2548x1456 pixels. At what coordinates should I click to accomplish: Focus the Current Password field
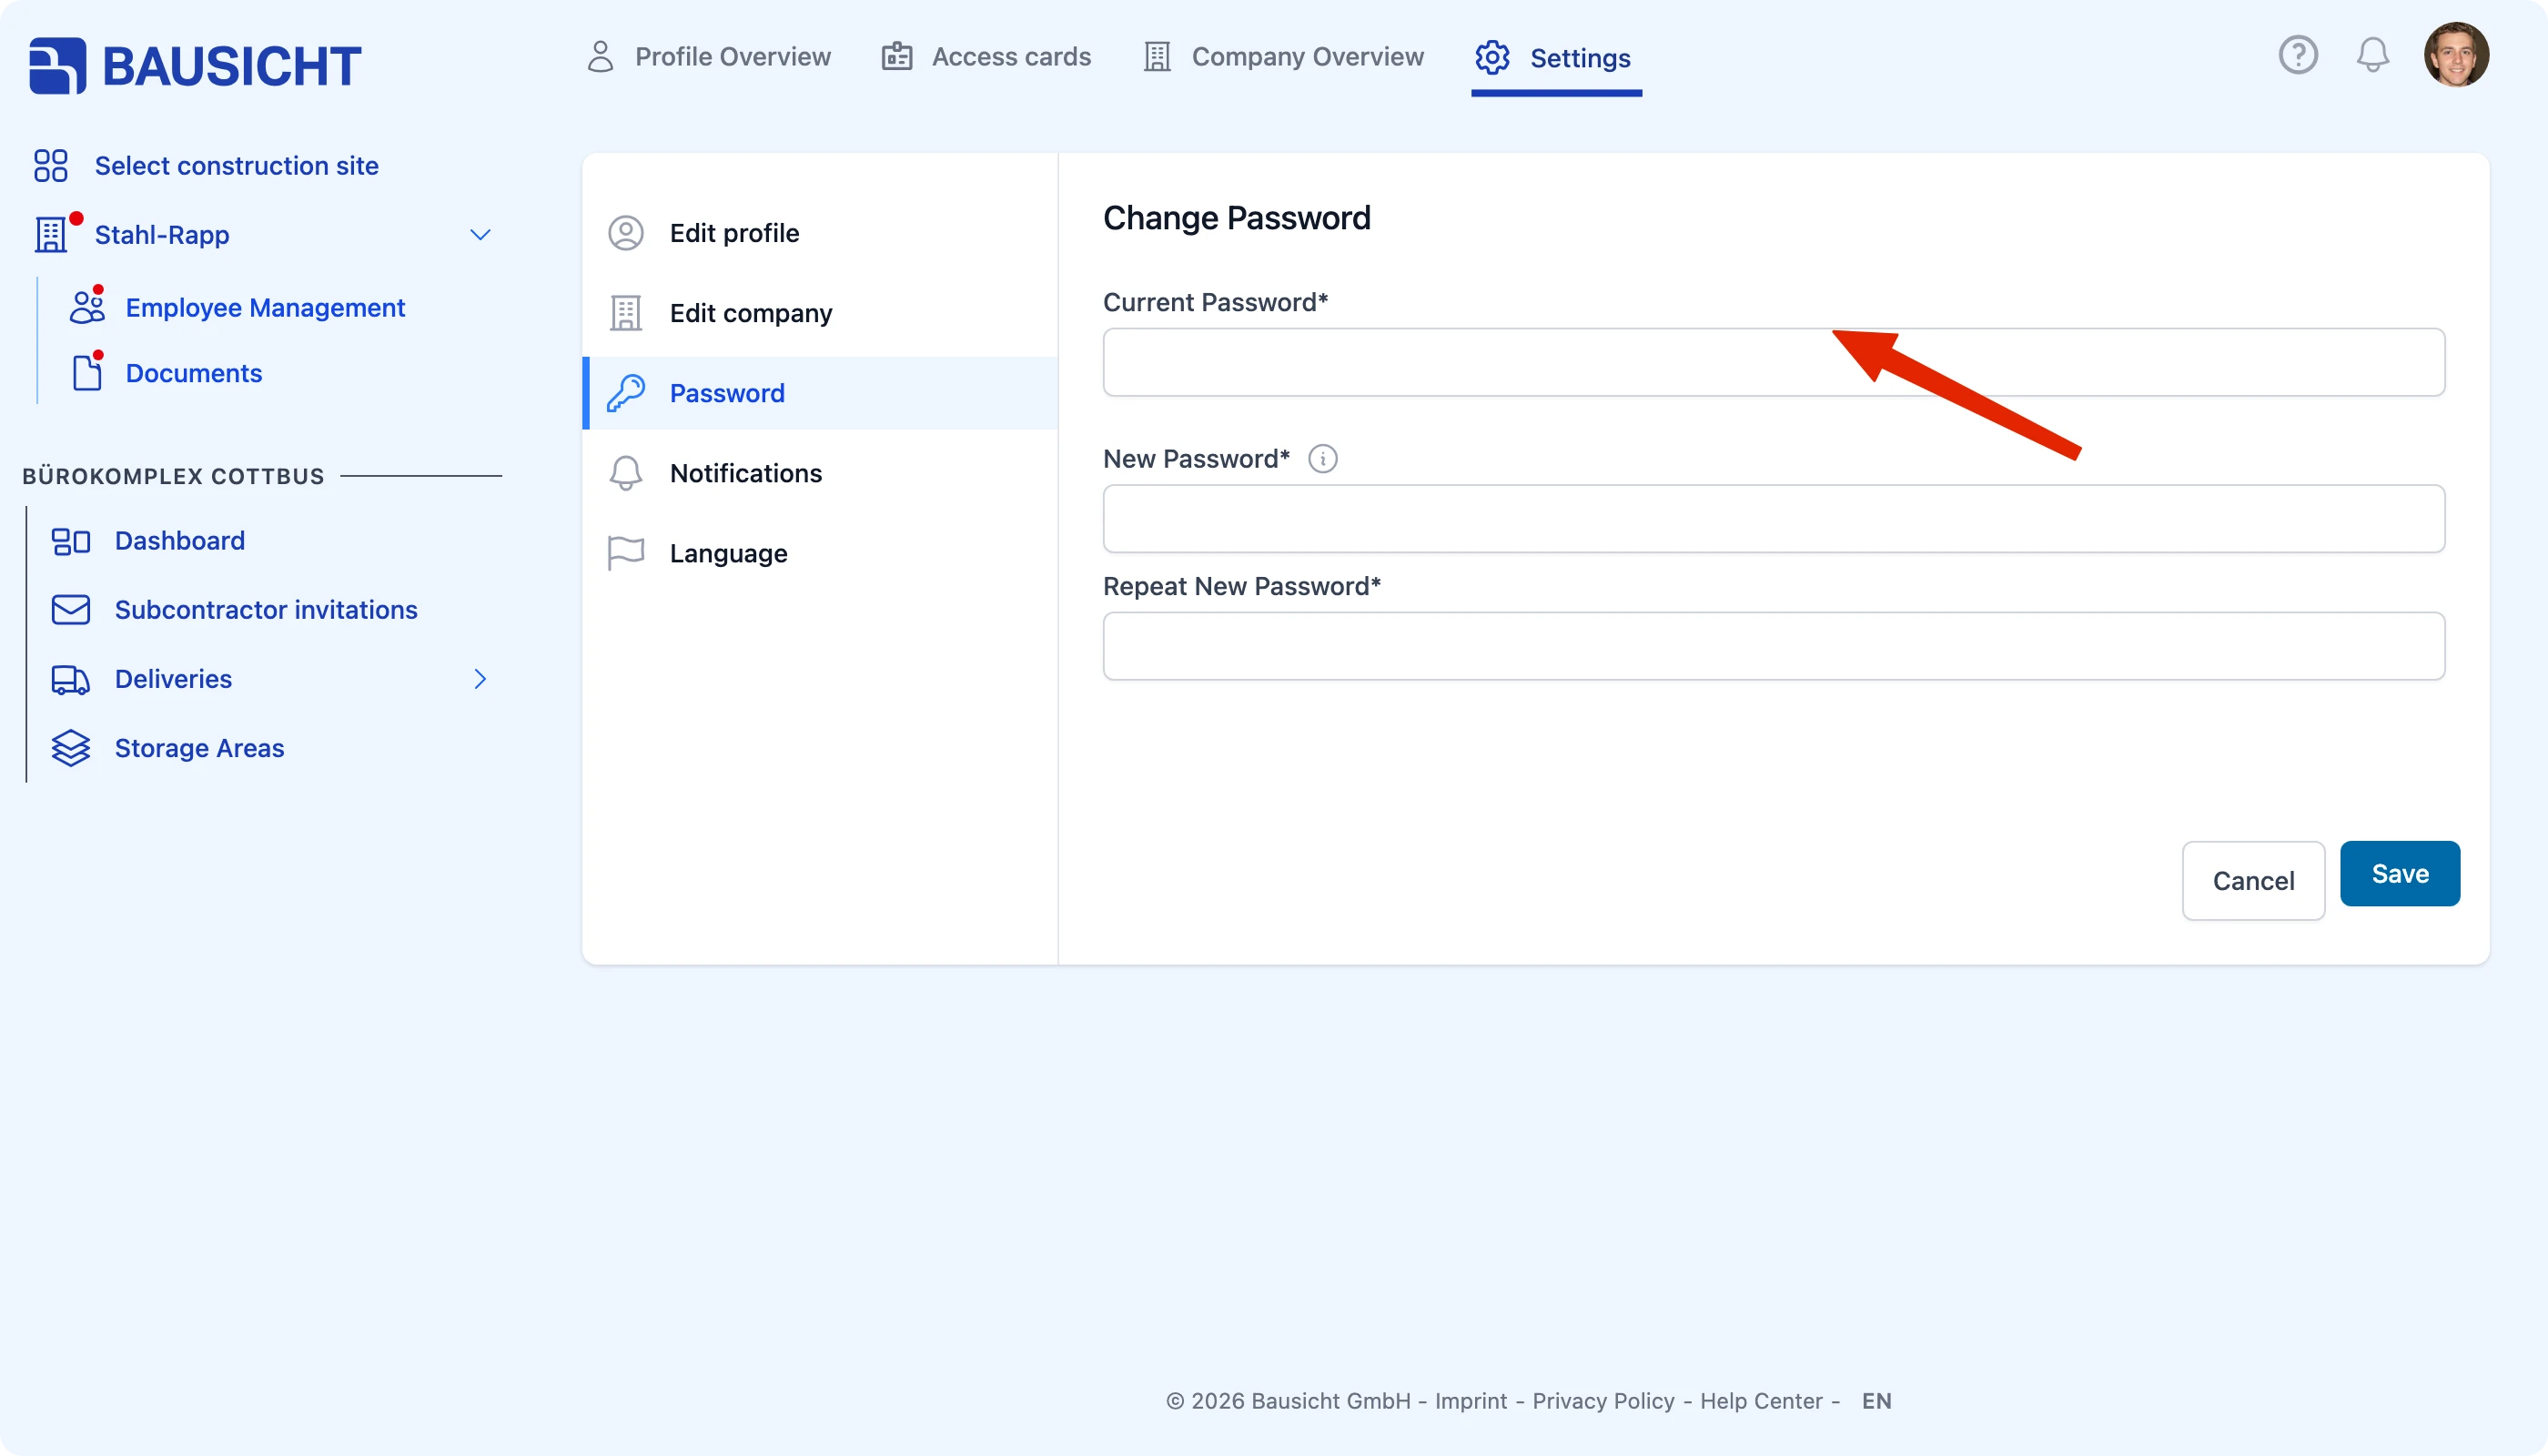pos(1774,362)
